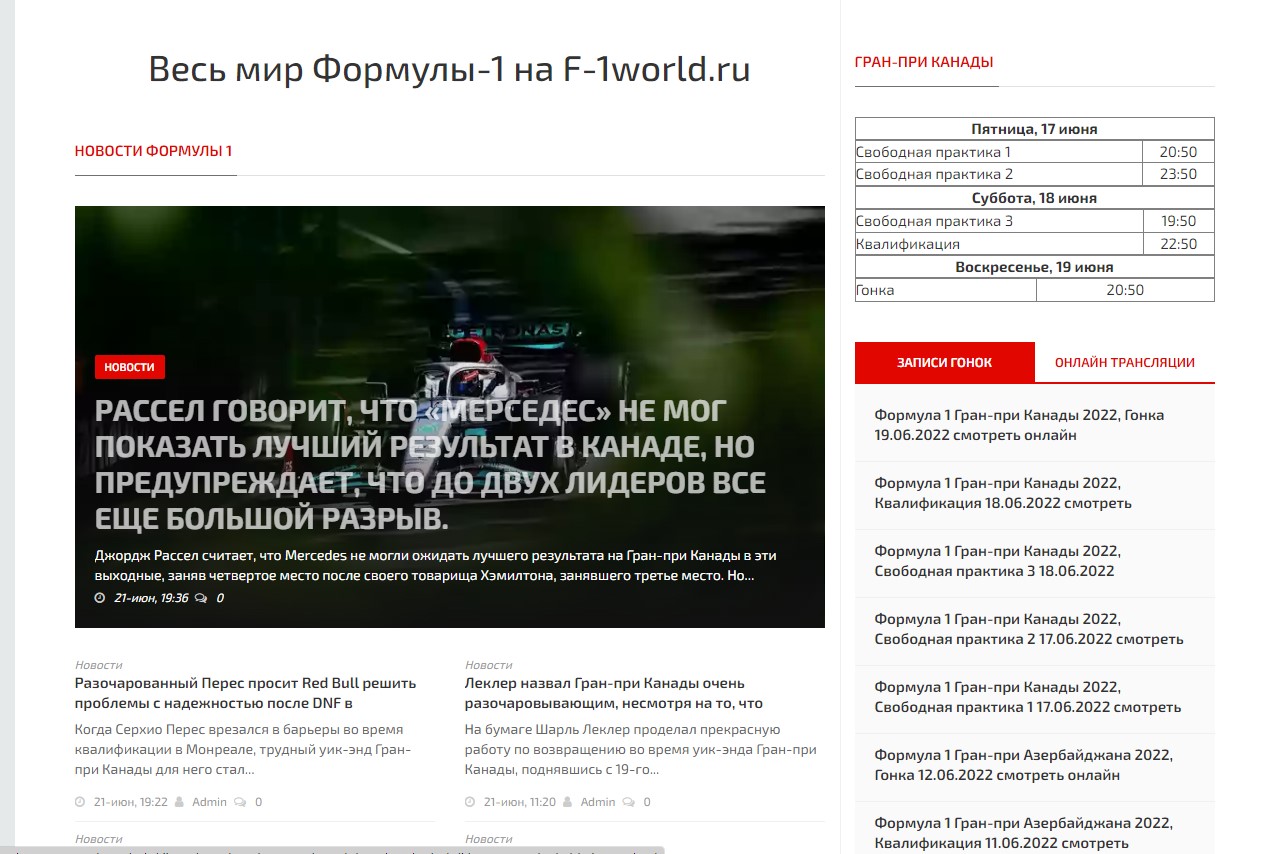Click the Новости category above the Леклер article
This screenshot has width=1272, height=854.
pos(489,665)
